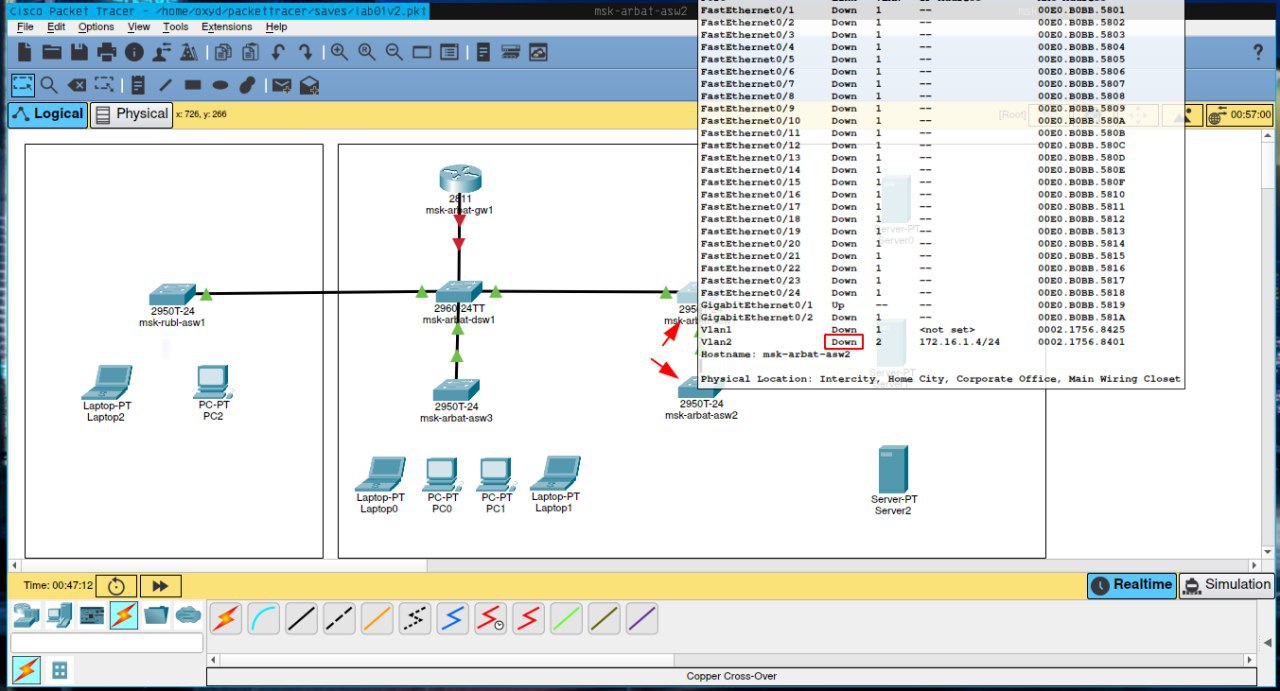Viewport: 1280px width, 691px height.
Task: Switch to Logical workspace view
Action: [x=48, y=114]
